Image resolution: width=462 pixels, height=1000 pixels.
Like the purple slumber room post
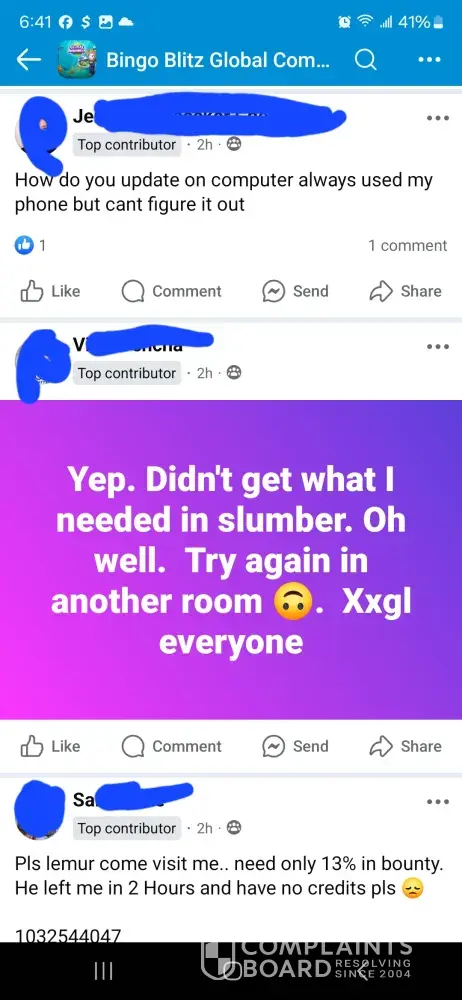[x=51, y=746]
